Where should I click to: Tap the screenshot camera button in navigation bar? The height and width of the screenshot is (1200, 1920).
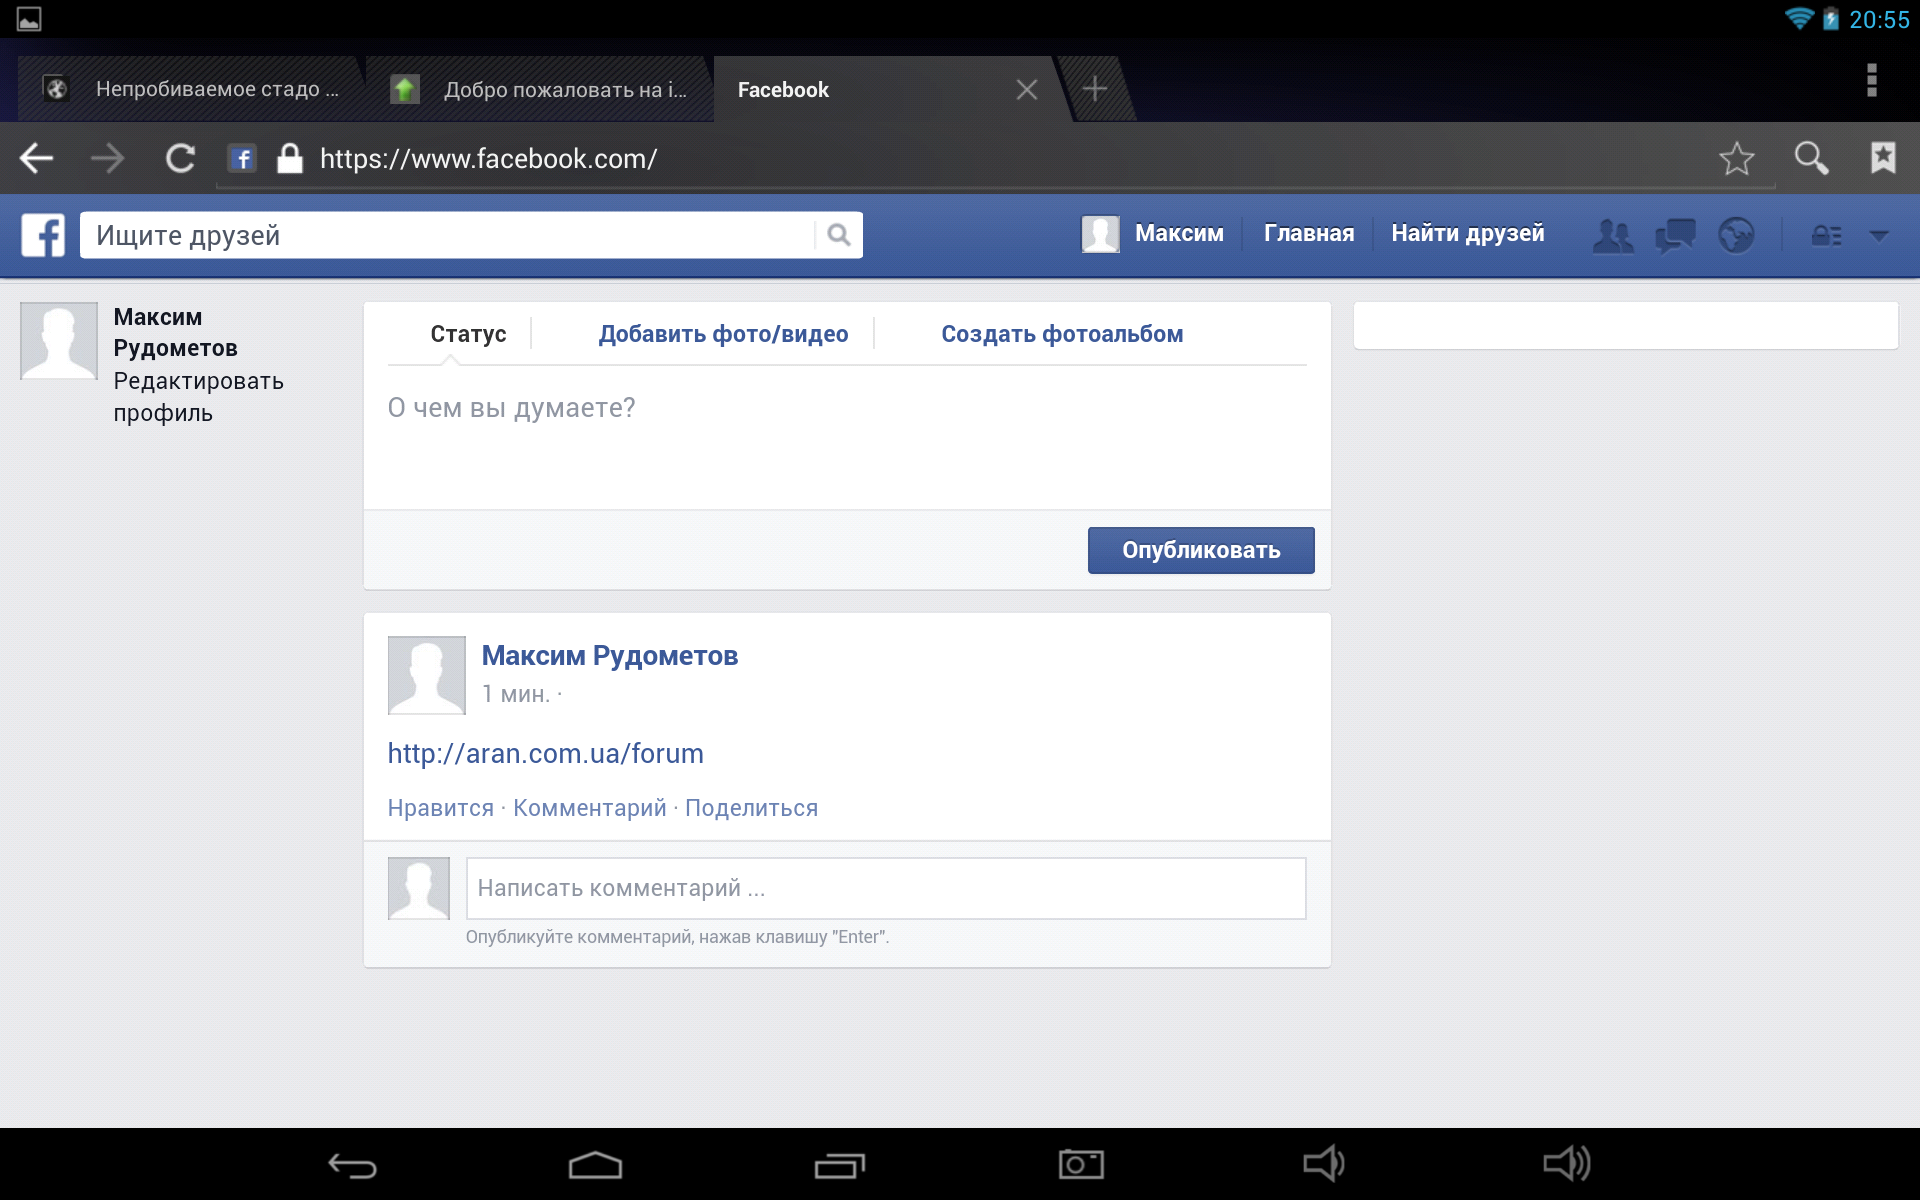1081,1164
